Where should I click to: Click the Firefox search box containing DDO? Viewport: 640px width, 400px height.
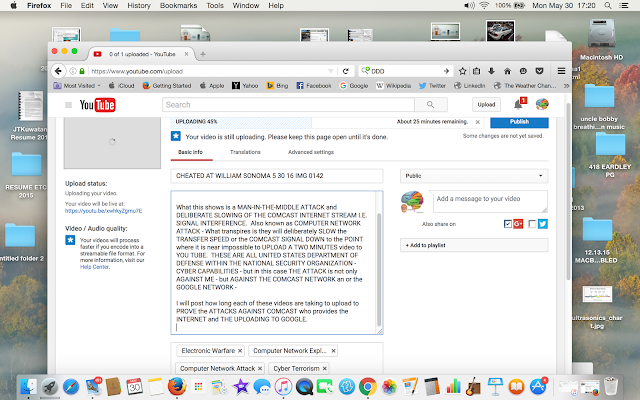(406, 71)
